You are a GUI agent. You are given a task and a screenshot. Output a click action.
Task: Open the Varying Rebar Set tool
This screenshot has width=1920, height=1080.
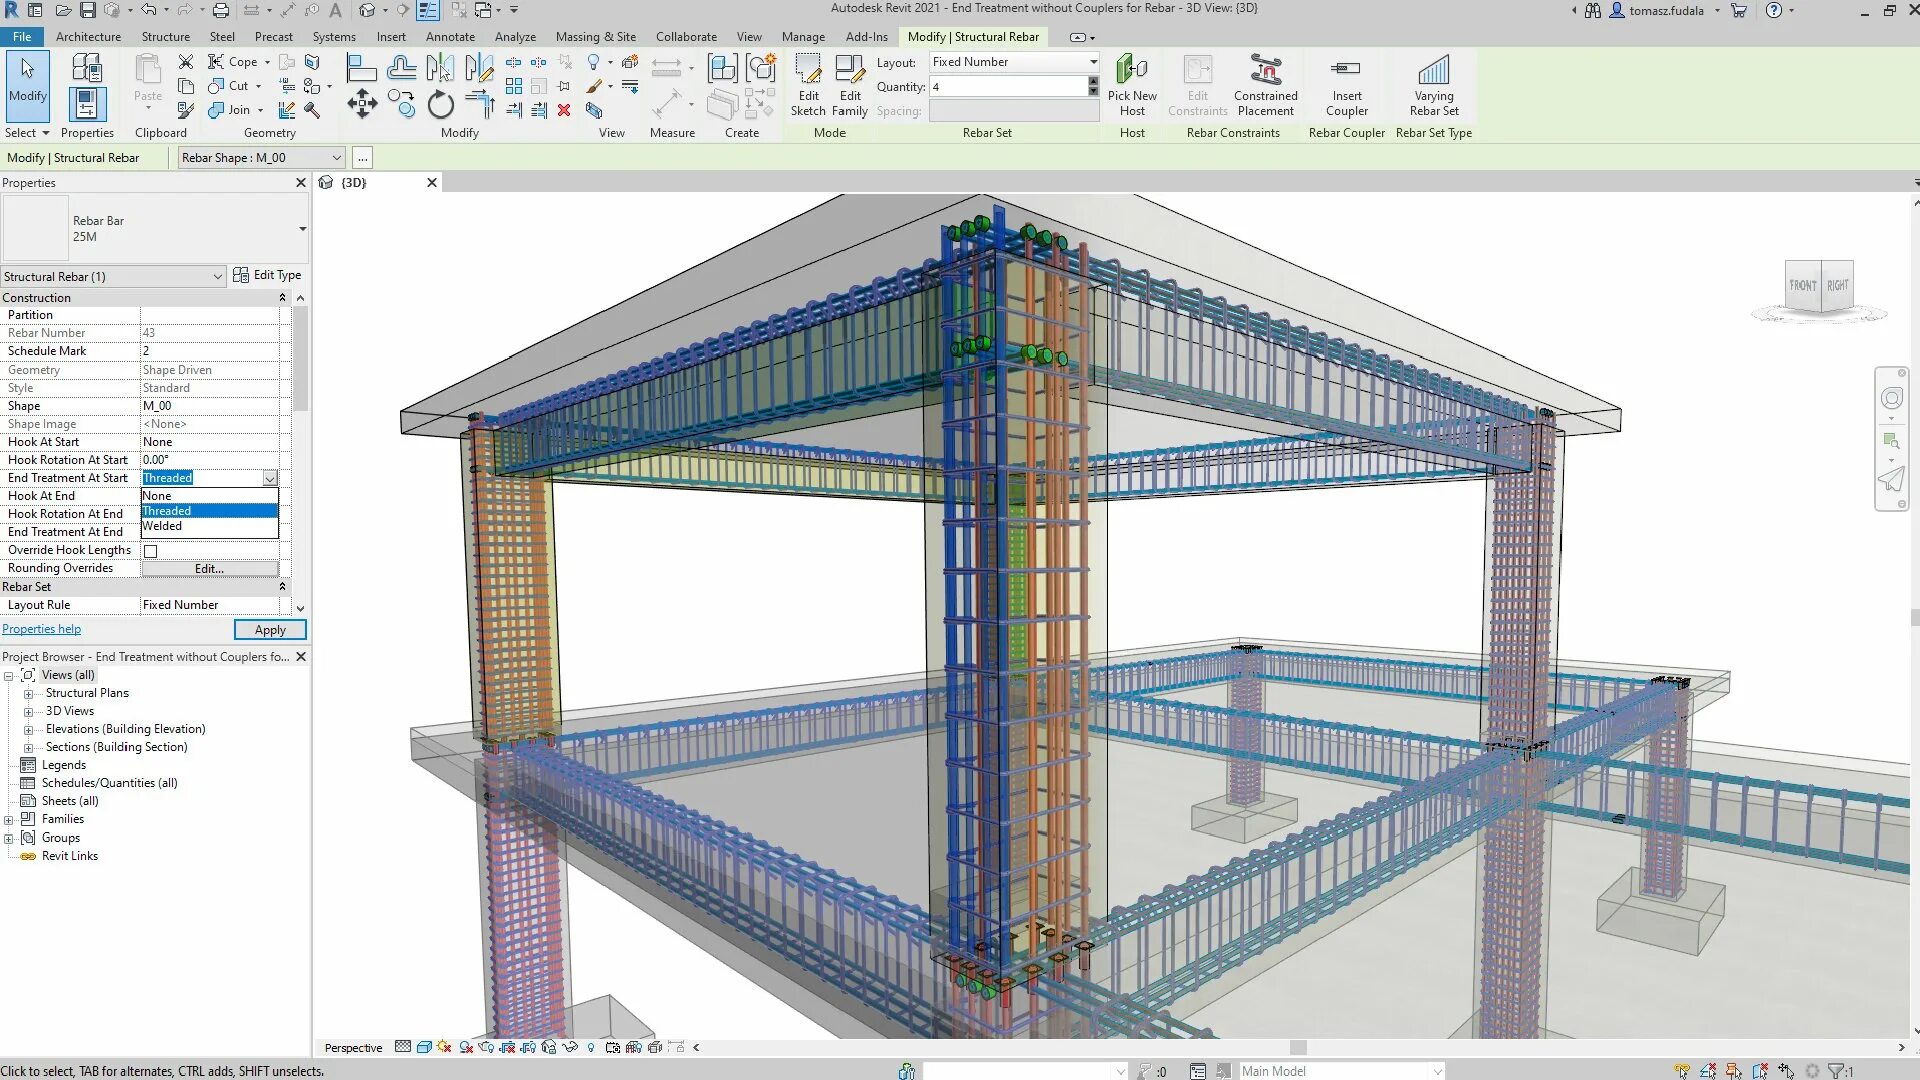click(1433, 70)
